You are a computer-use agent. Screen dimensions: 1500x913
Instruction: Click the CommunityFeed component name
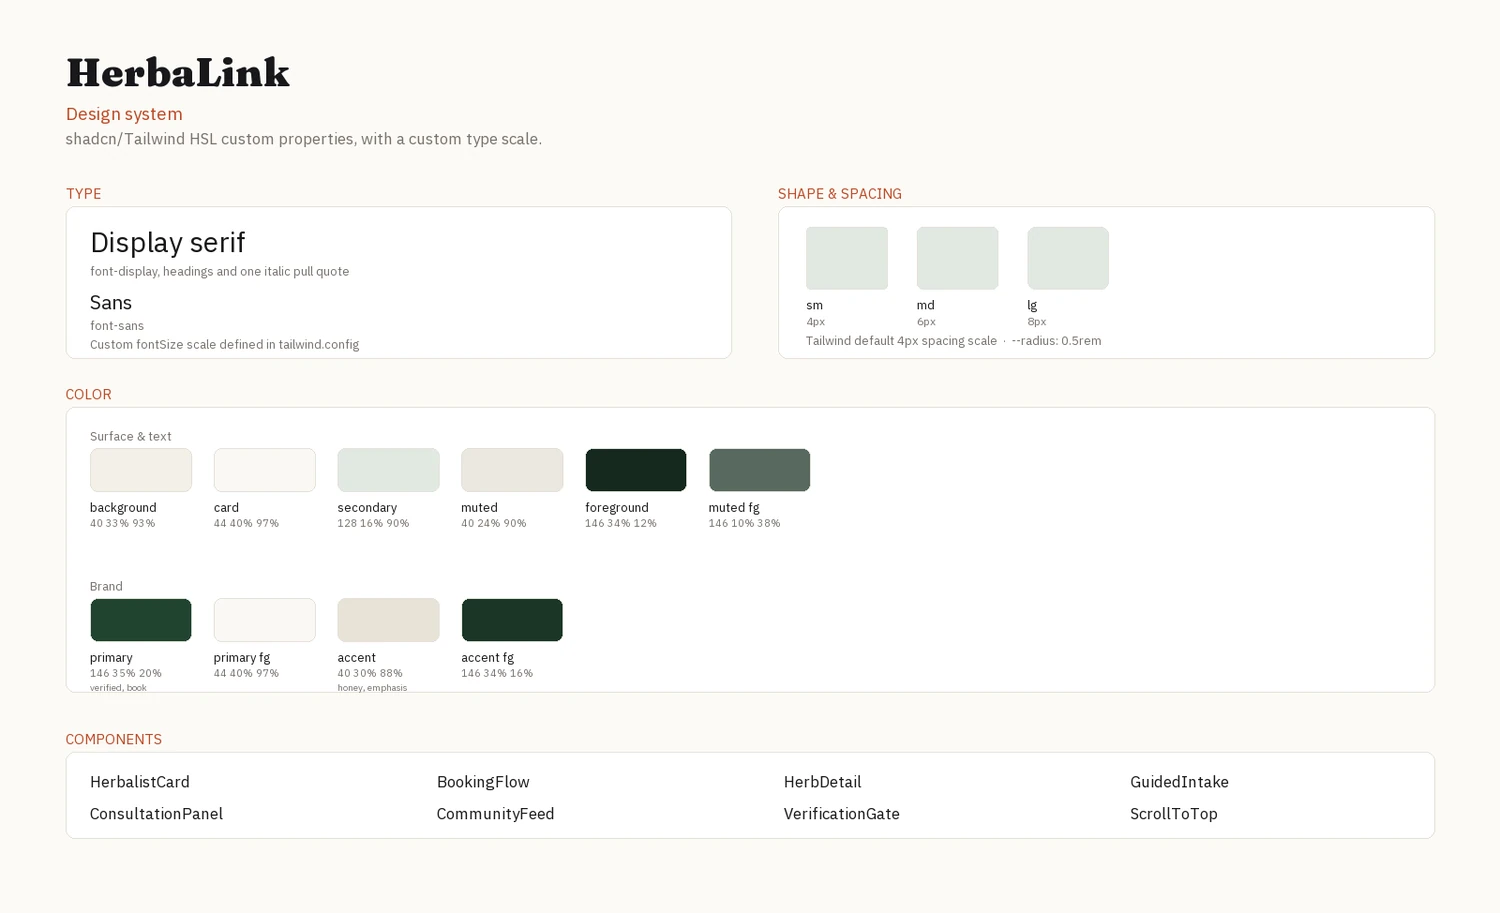pyautogui.click(x=495, y=814)
